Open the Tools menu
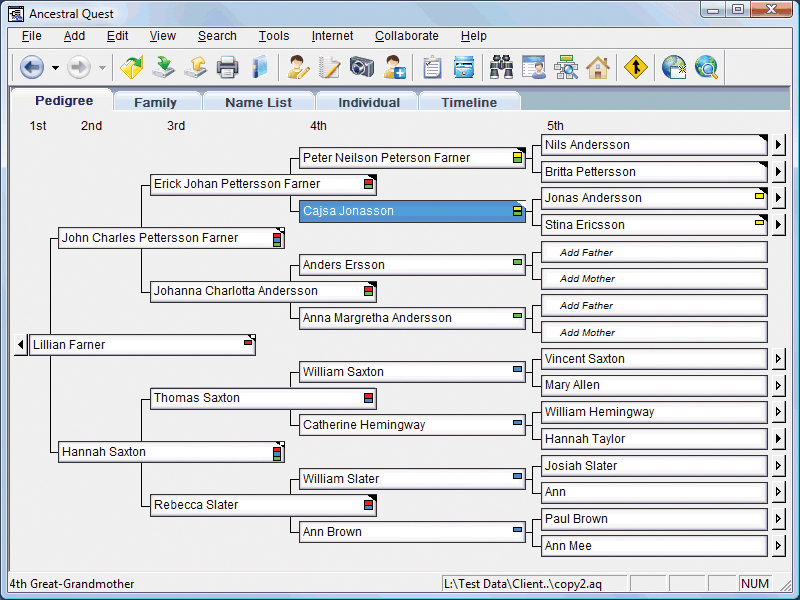 tap(274, 35)
